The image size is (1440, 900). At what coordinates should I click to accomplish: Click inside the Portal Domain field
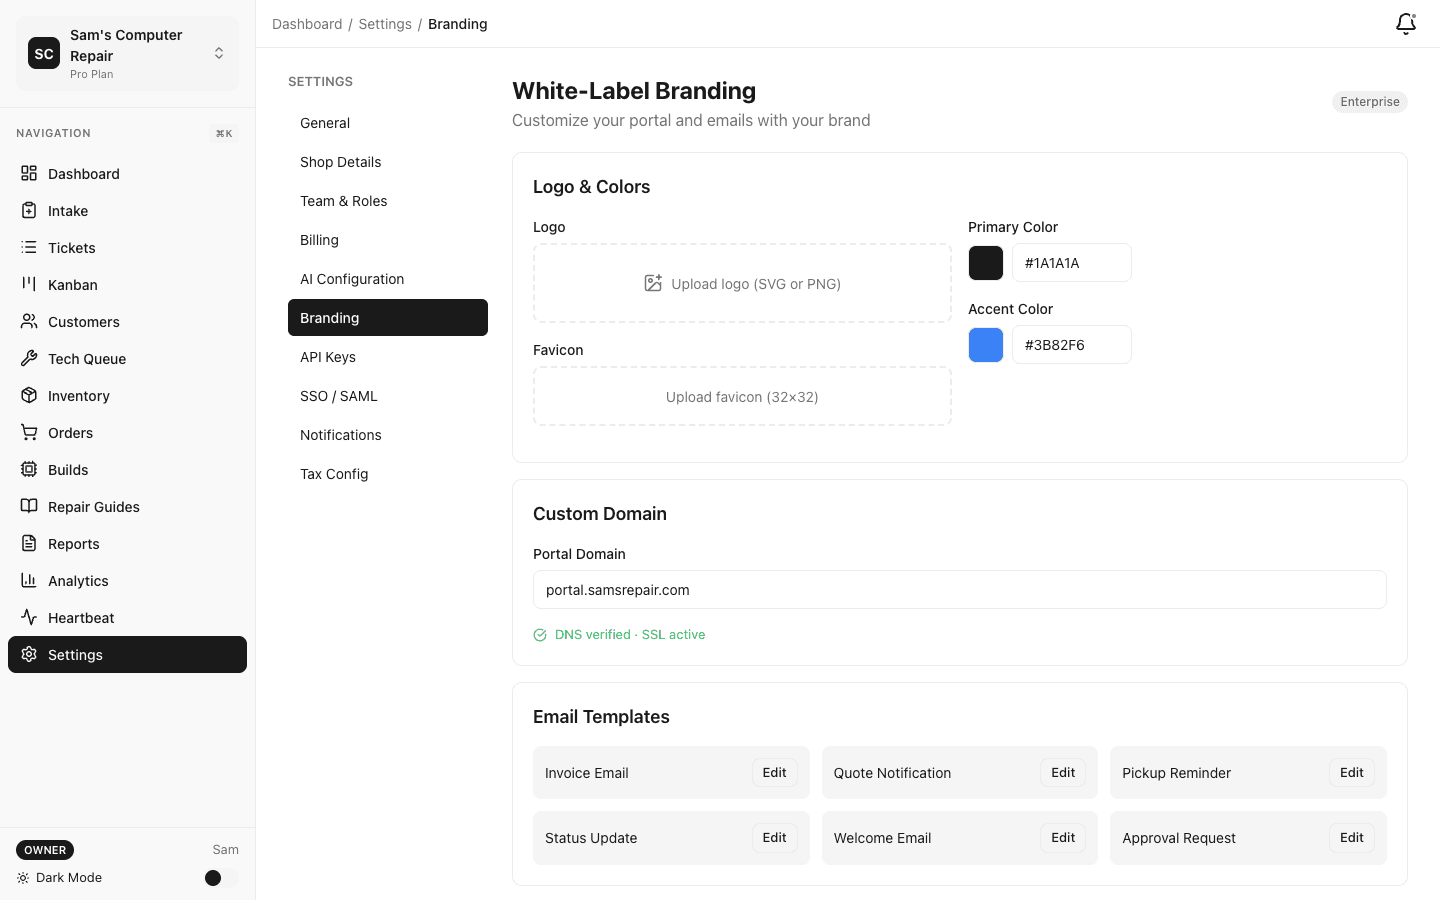(960, 590)
